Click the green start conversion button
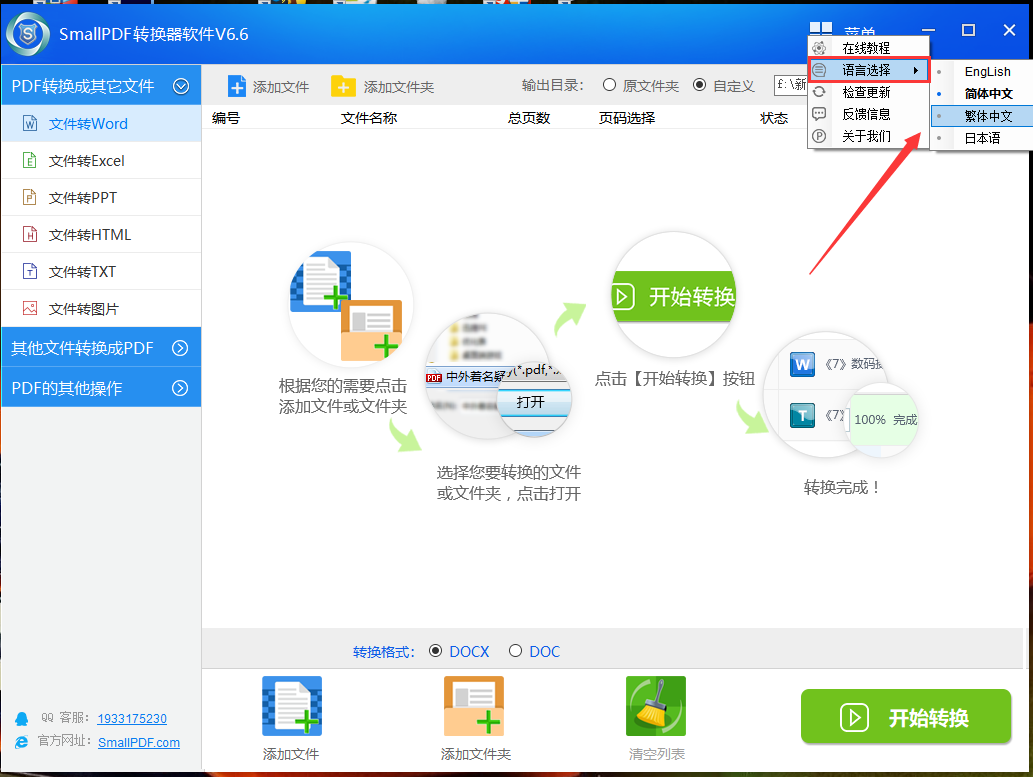 [906, 717]
